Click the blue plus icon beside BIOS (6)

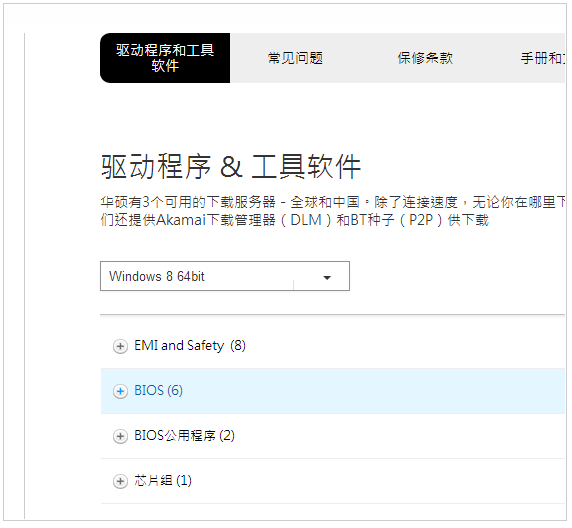120,392
